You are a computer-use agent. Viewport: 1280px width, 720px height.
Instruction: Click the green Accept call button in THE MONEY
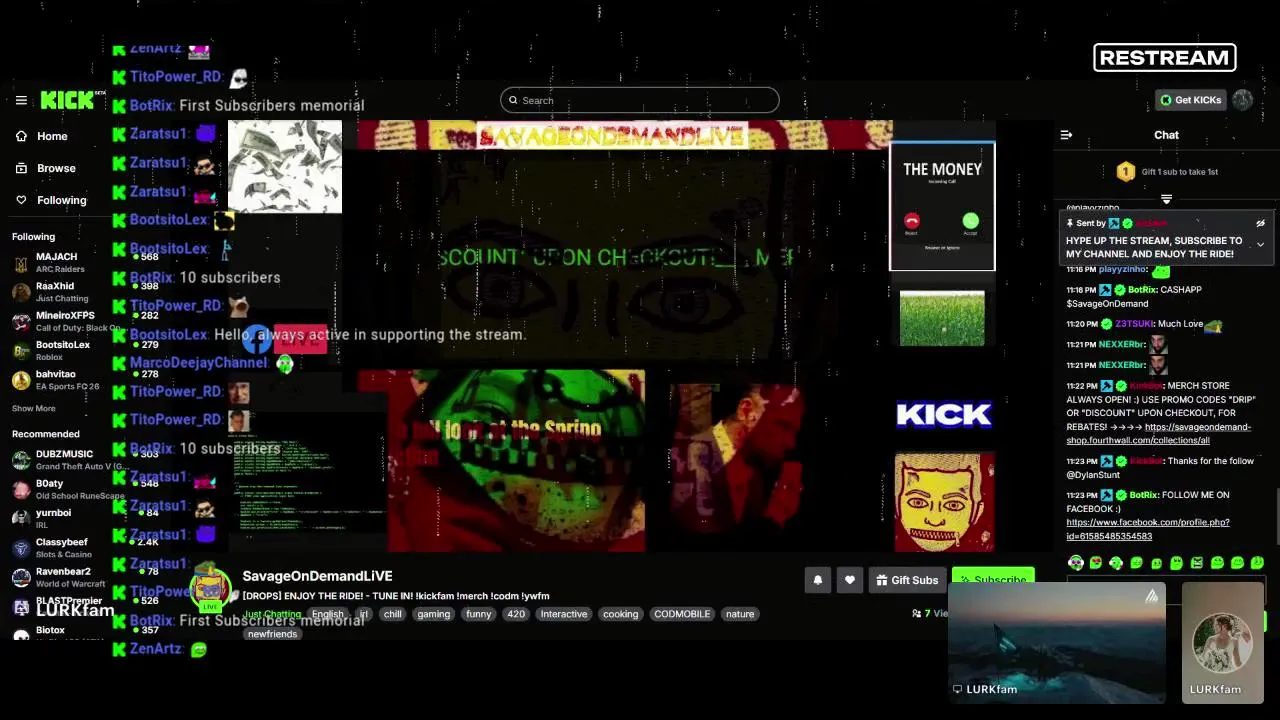pyautogui.click(x=970, y=221)
